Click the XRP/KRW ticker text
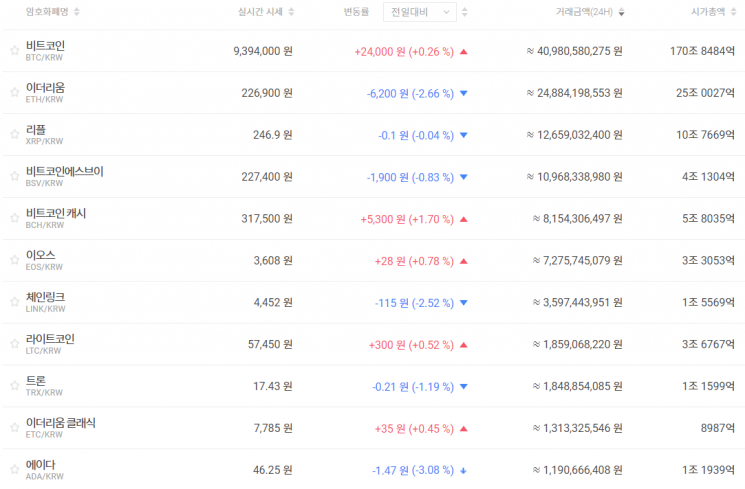 point(44,141)
